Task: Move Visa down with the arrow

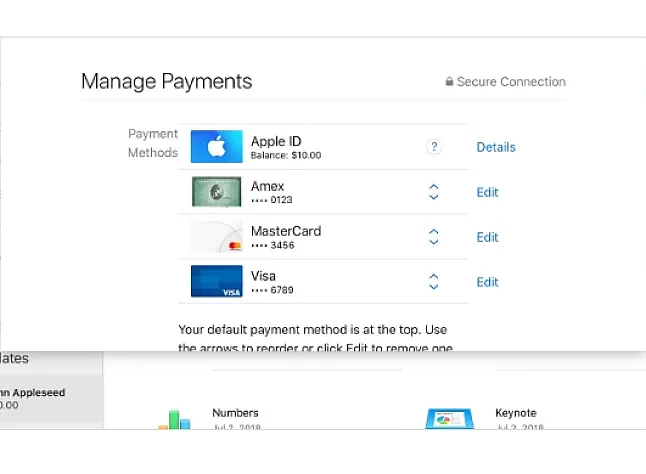Action: 433,287
